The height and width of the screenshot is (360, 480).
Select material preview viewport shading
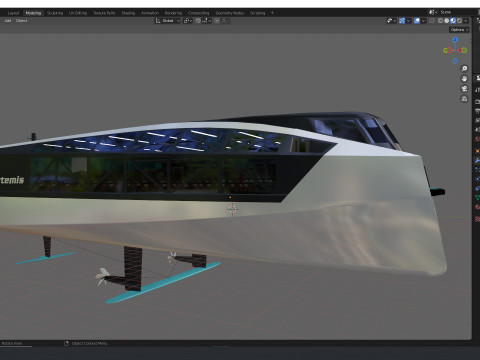coord(453,21)
